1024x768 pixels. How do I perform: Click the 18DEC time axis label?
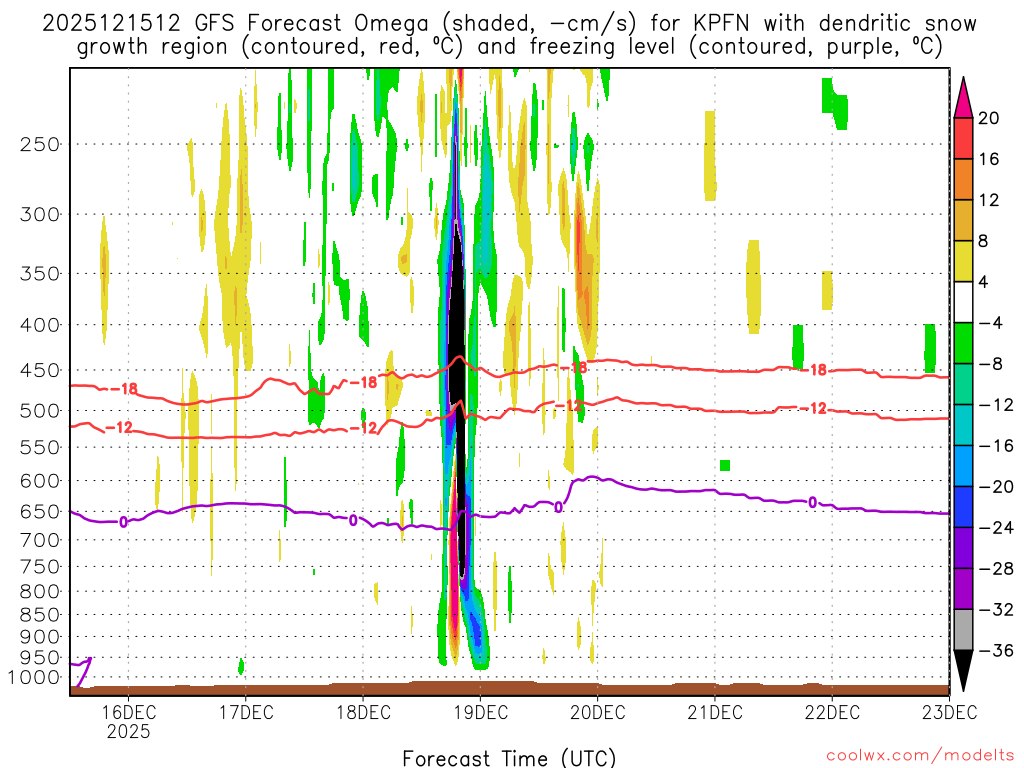[x=363, y=712]
